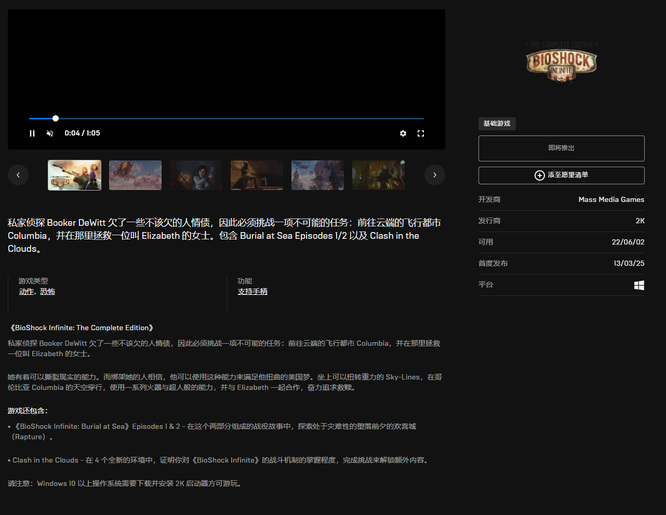666x515 pixels.
Task: Click the 开发商 label
Action: pyautogui.click(x=489, y=200)
